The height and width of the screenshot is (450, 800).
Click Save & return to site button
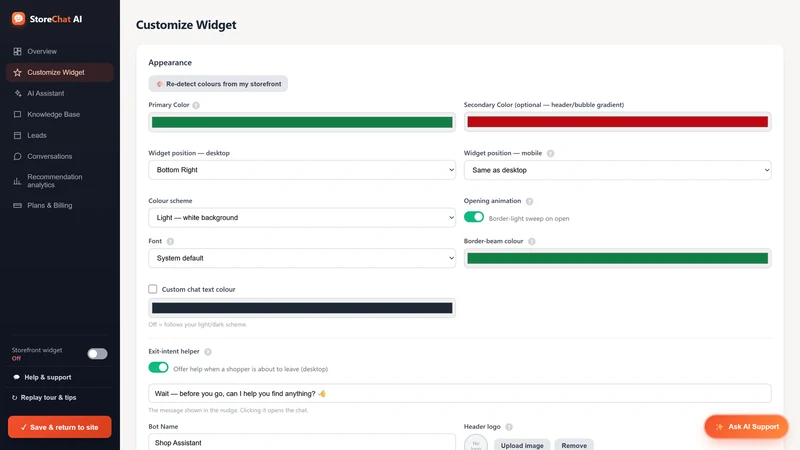point(60,427)
